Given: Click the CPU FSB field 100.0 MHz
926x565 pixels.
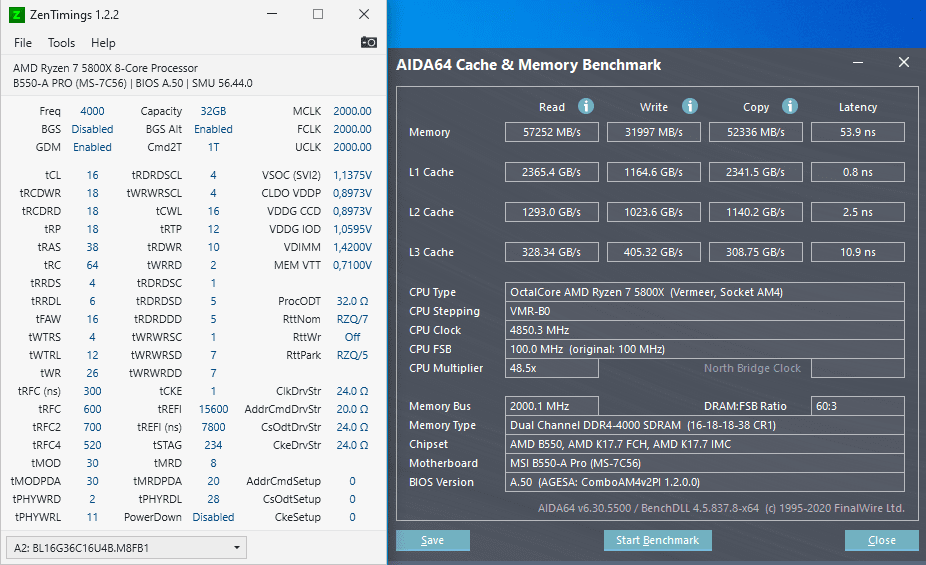Looking at the screenshot, I should pos(705,349).
